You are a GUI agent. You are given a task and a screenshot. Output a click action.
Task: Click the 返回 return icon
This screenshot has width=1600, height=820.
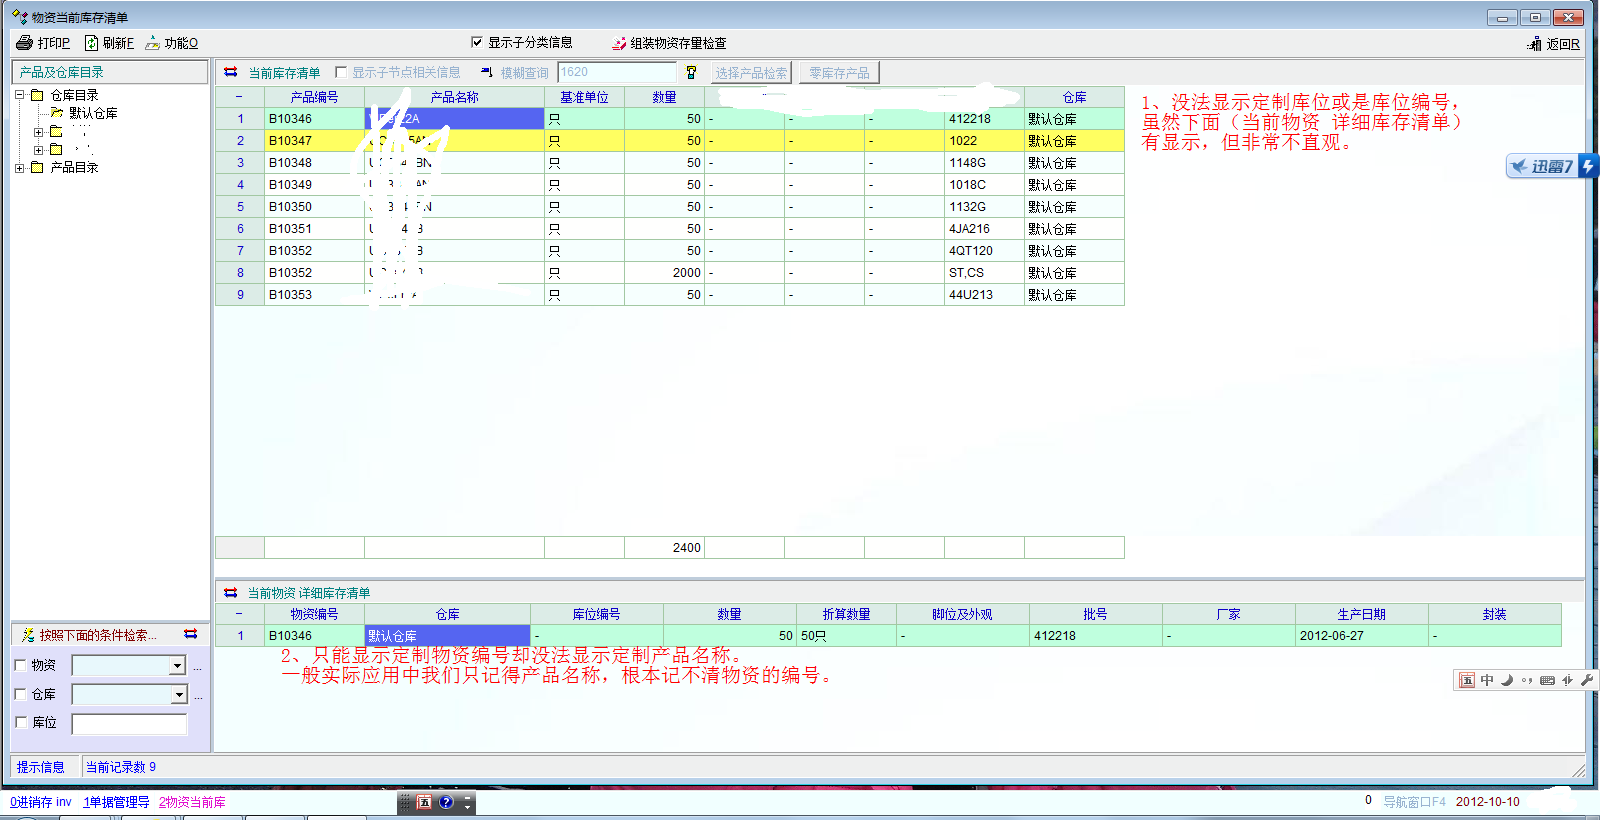(x=1534, y=44)
